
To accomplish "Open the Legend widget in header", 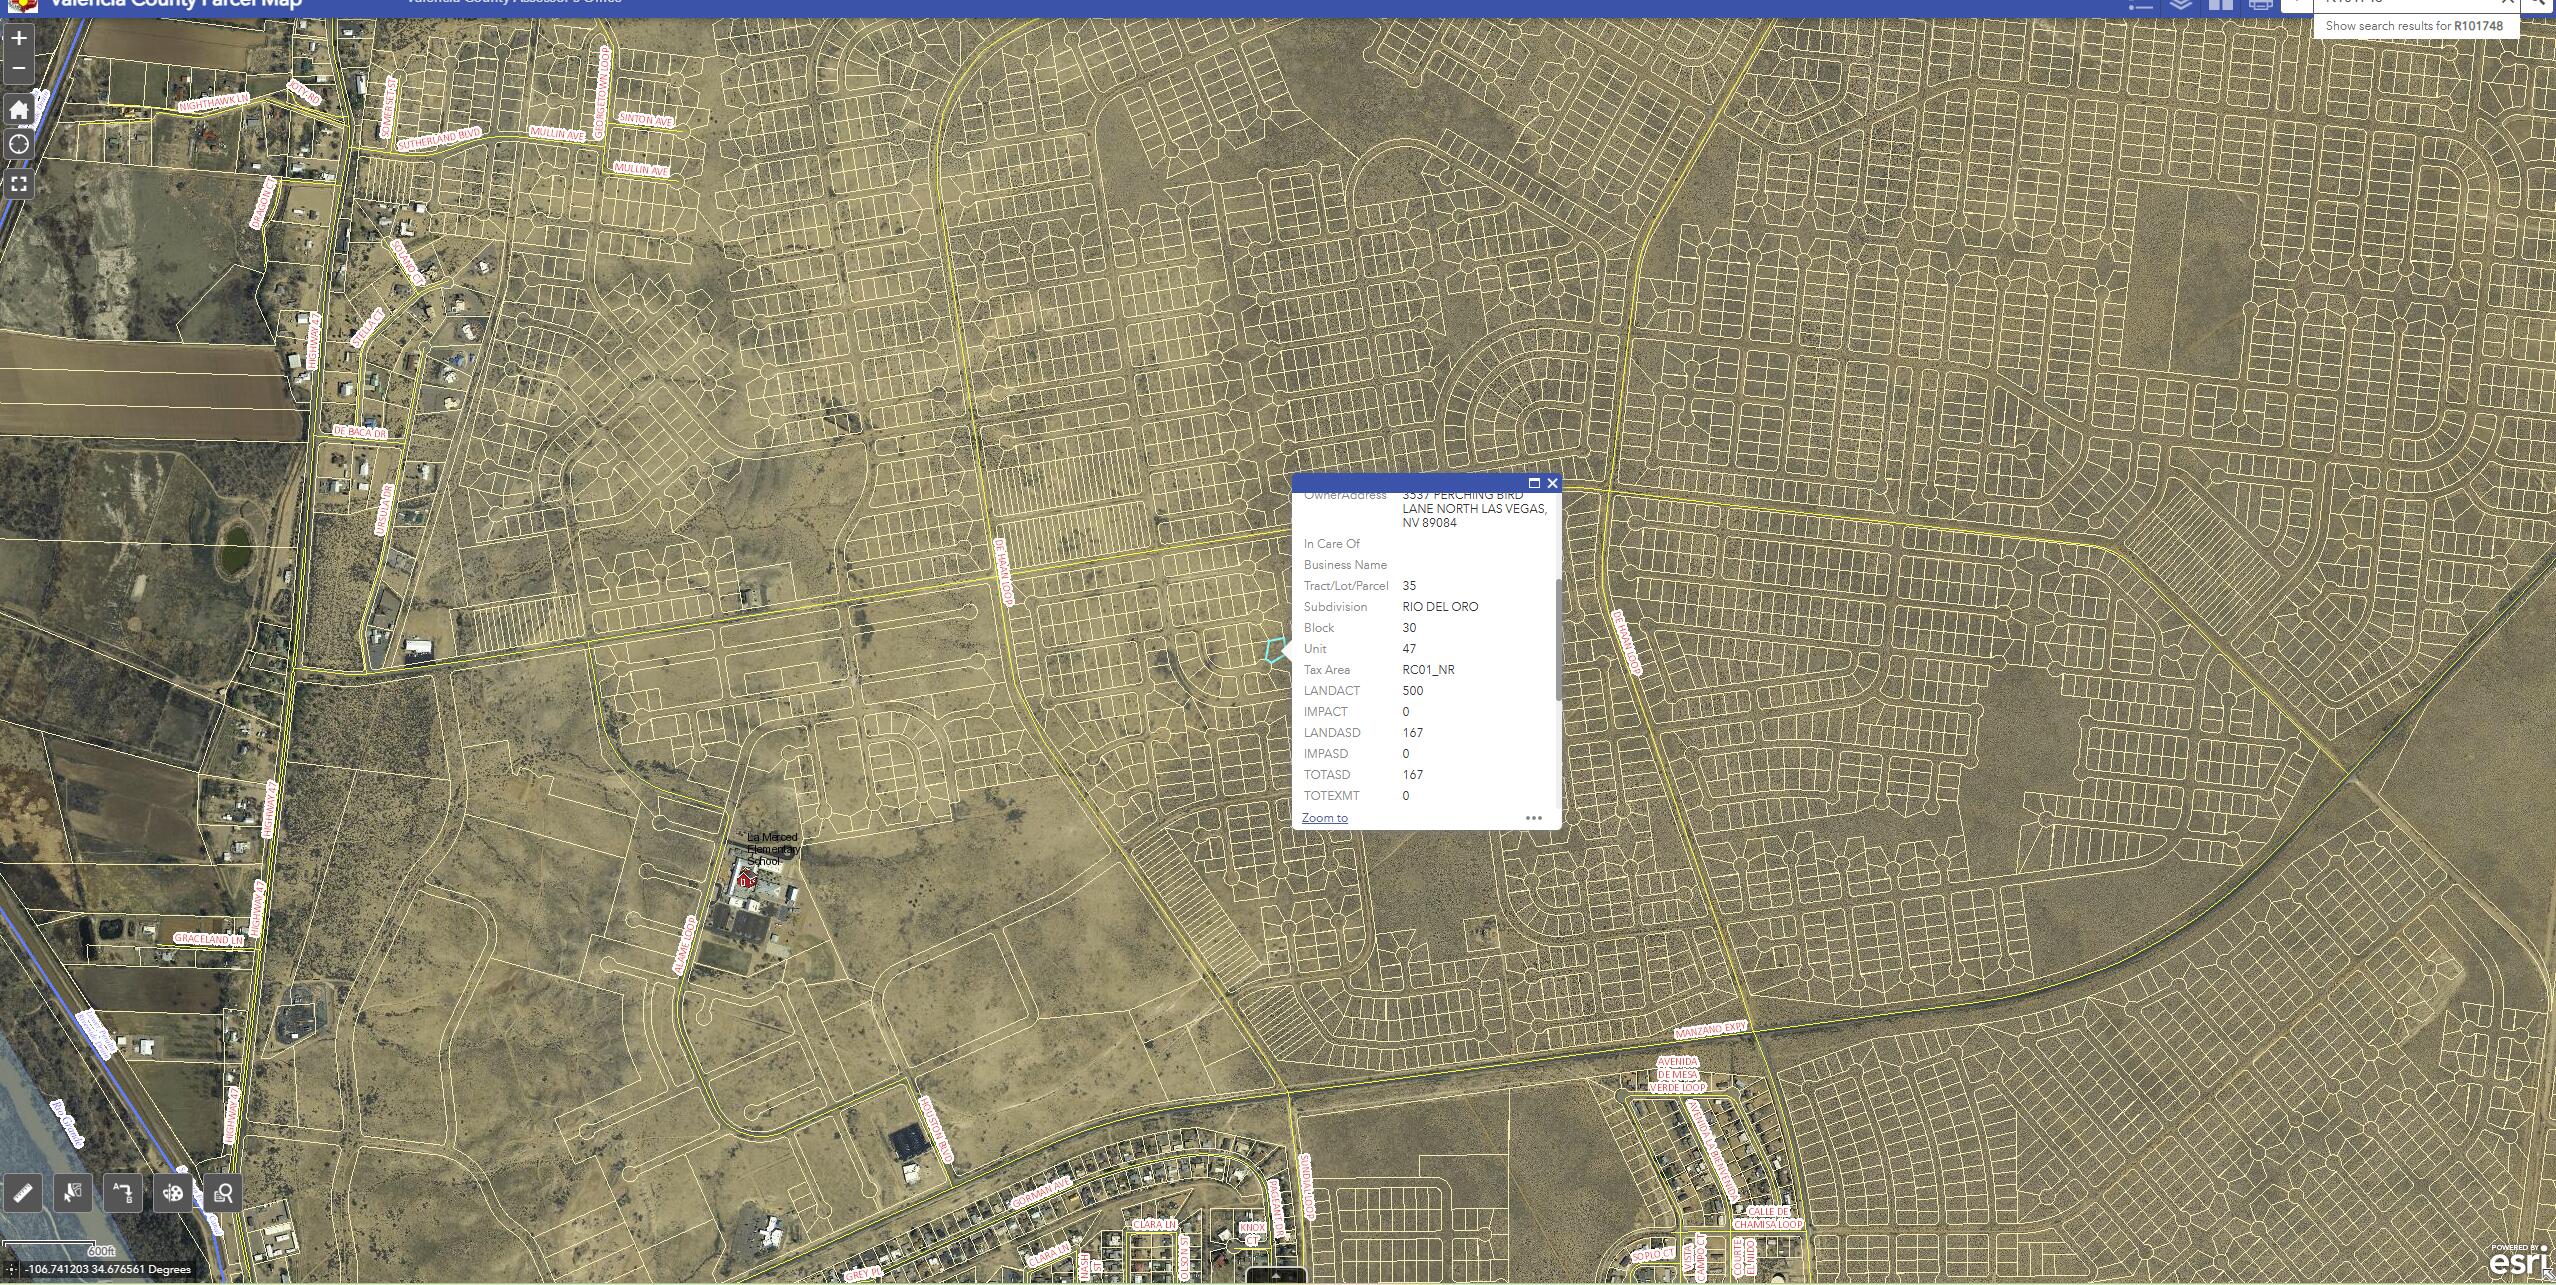I will pyautogui.click(x=2139, y=5).
